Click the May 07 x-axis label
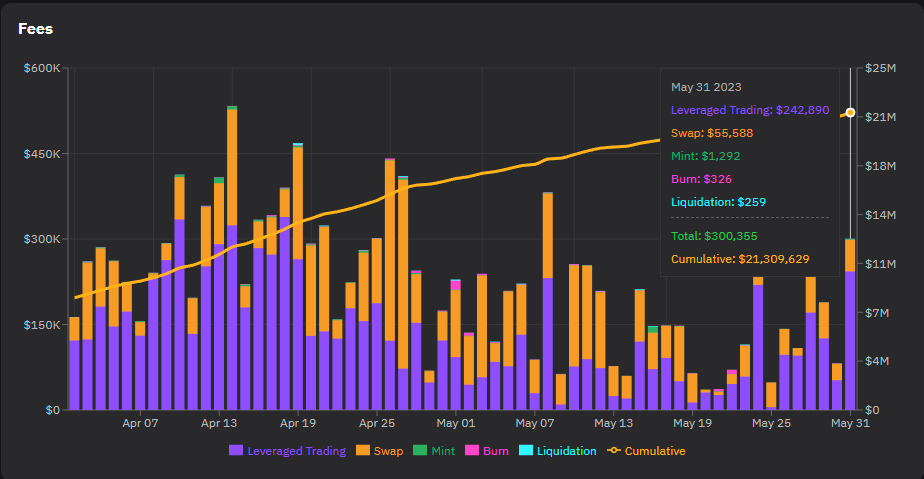Screen dimensions: 924x479 (x=534, y=423)
